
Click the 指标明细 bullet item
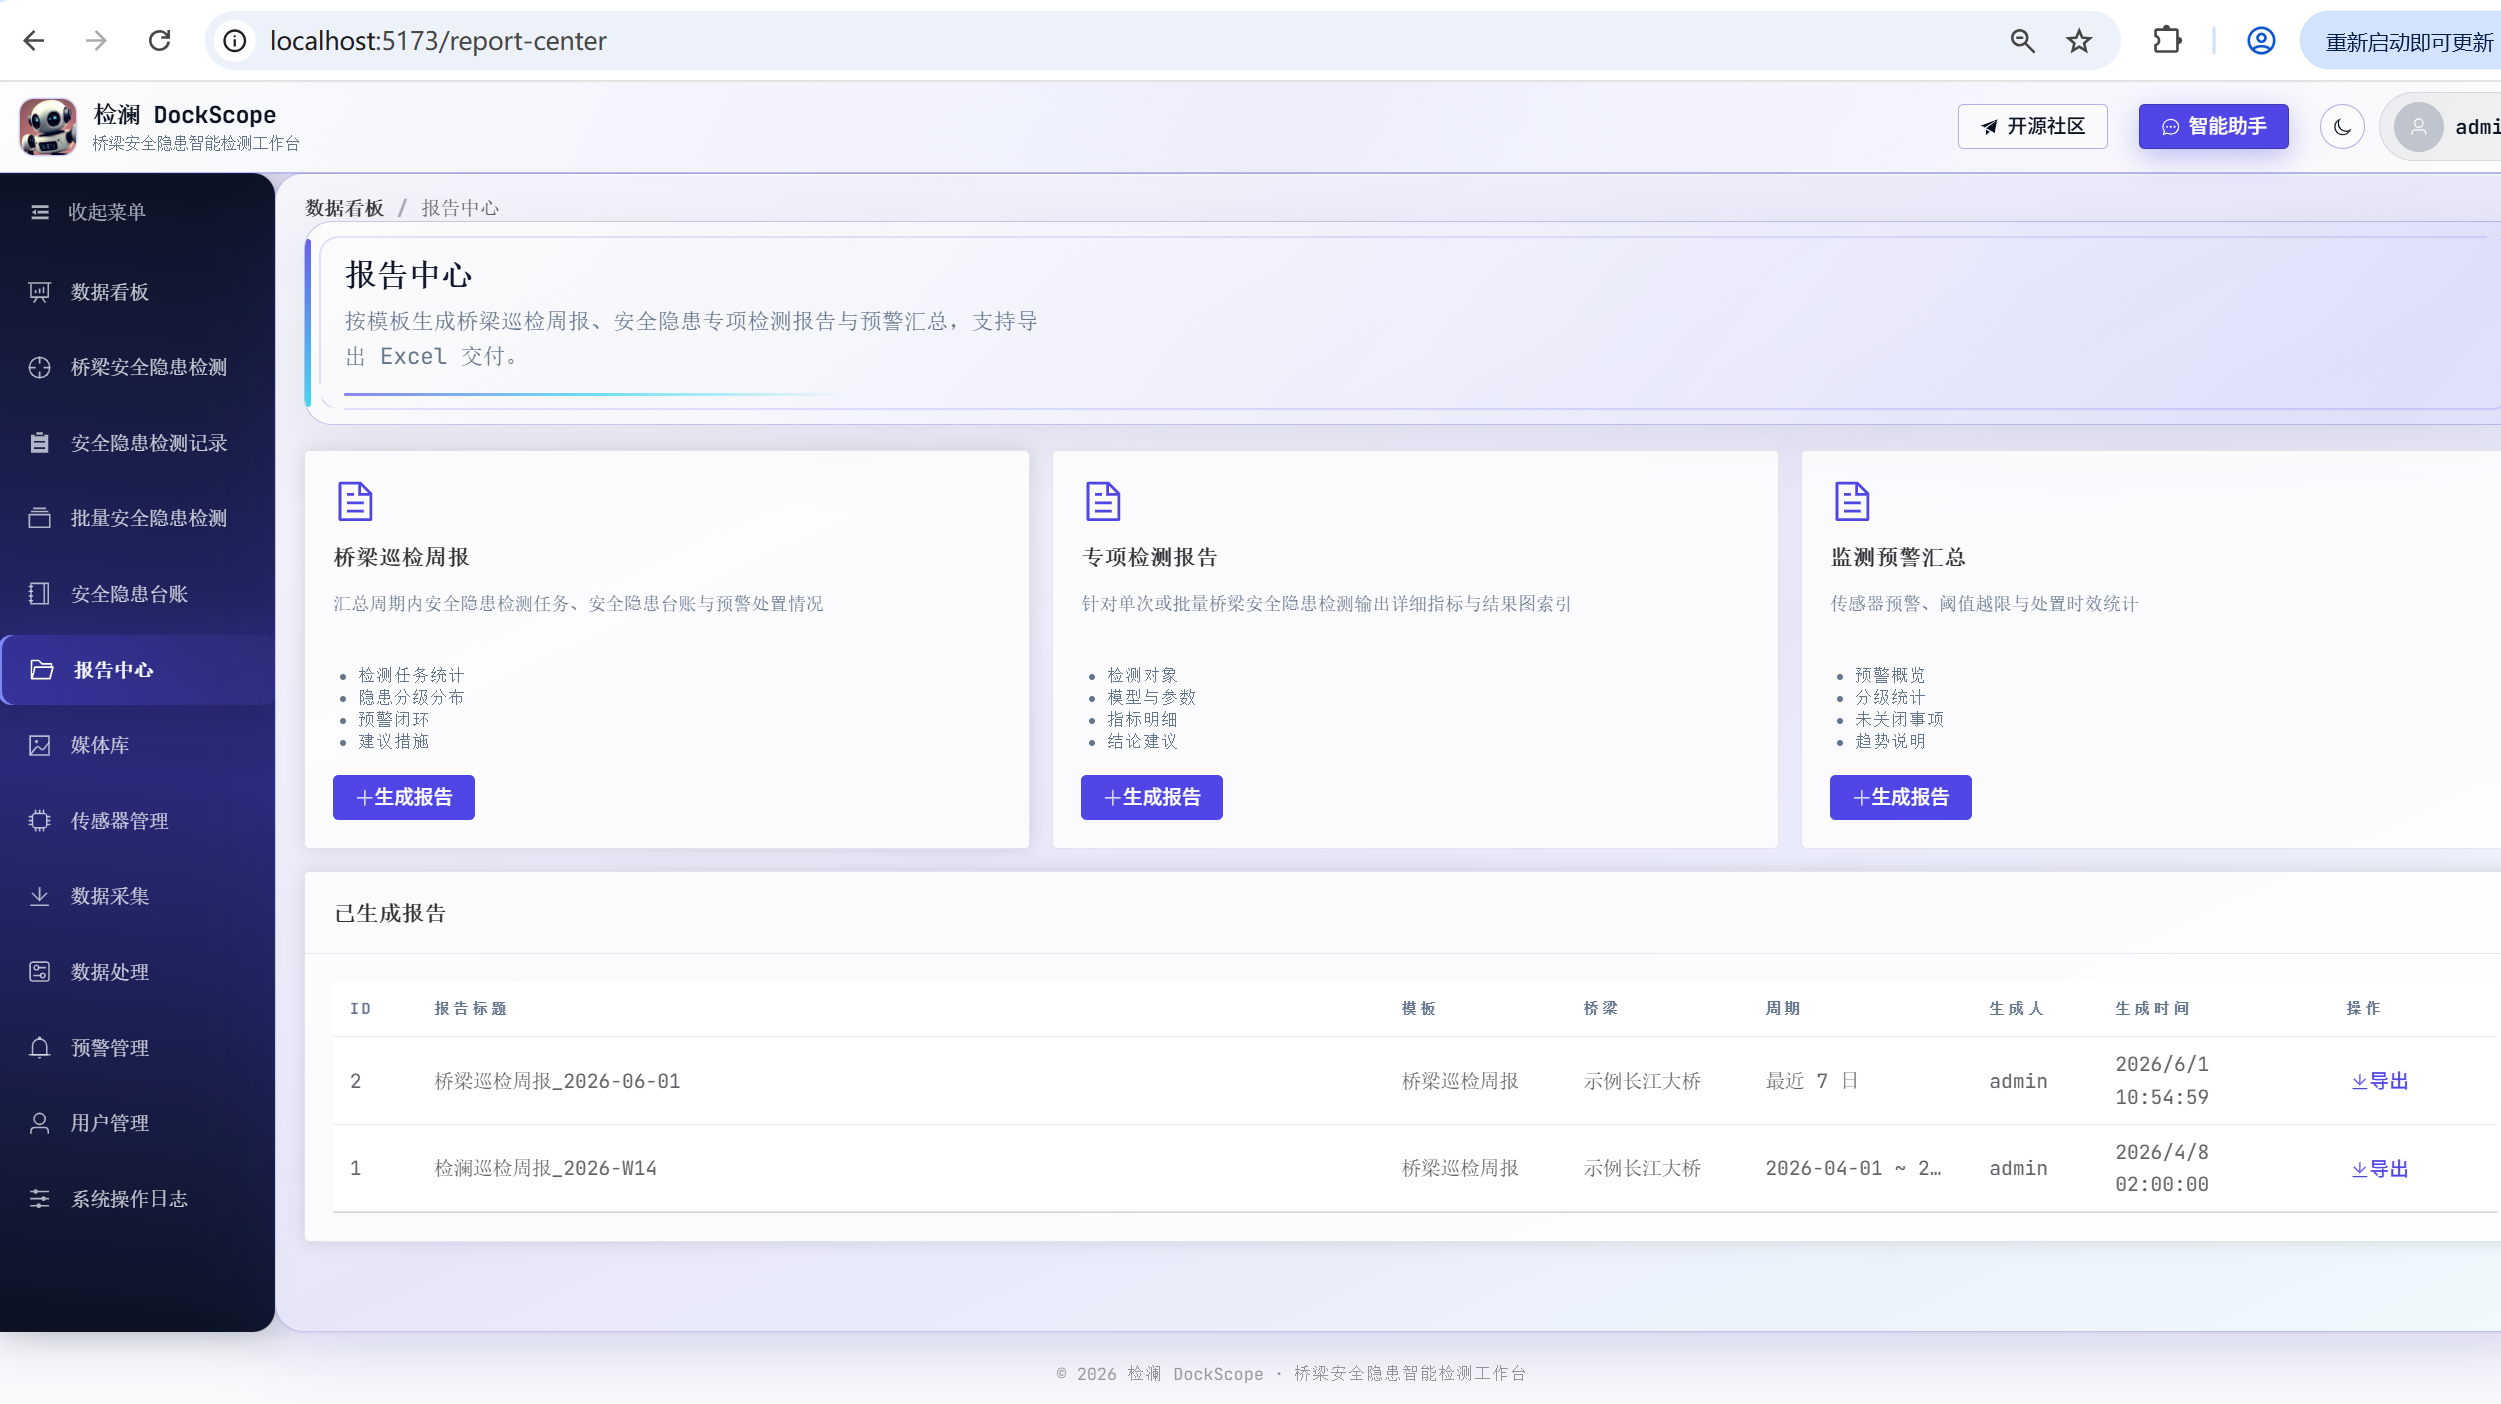coord(1142,719)
